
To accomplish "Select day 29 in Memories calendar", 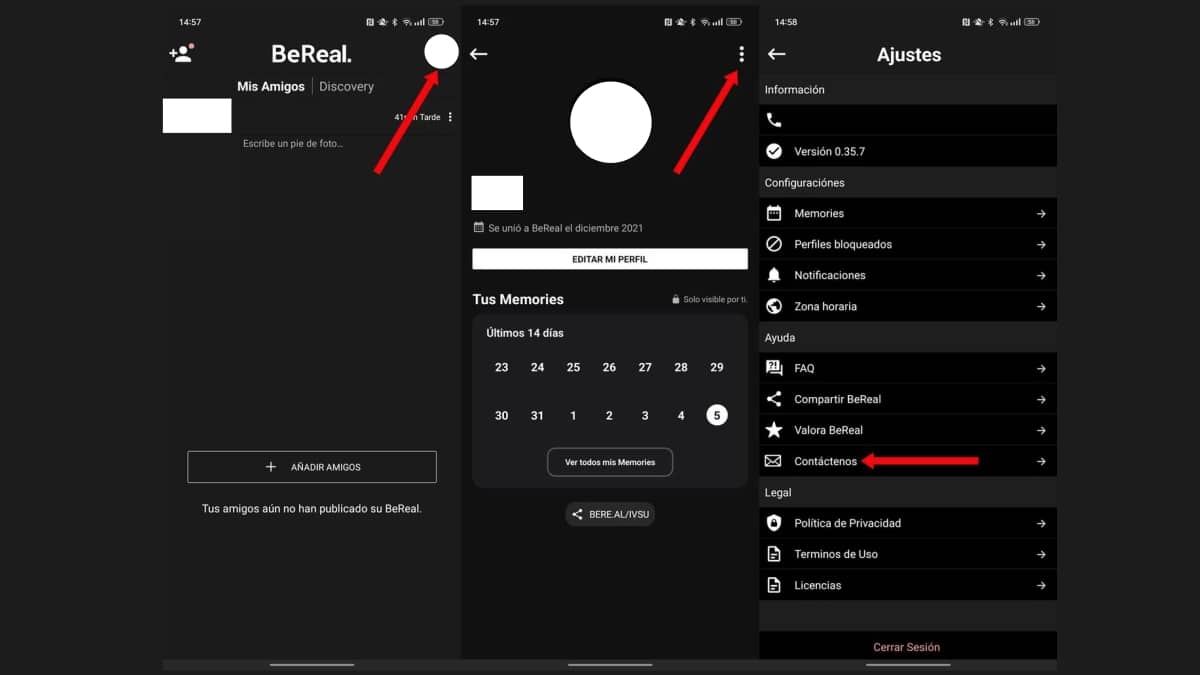I will pos(717,367).
